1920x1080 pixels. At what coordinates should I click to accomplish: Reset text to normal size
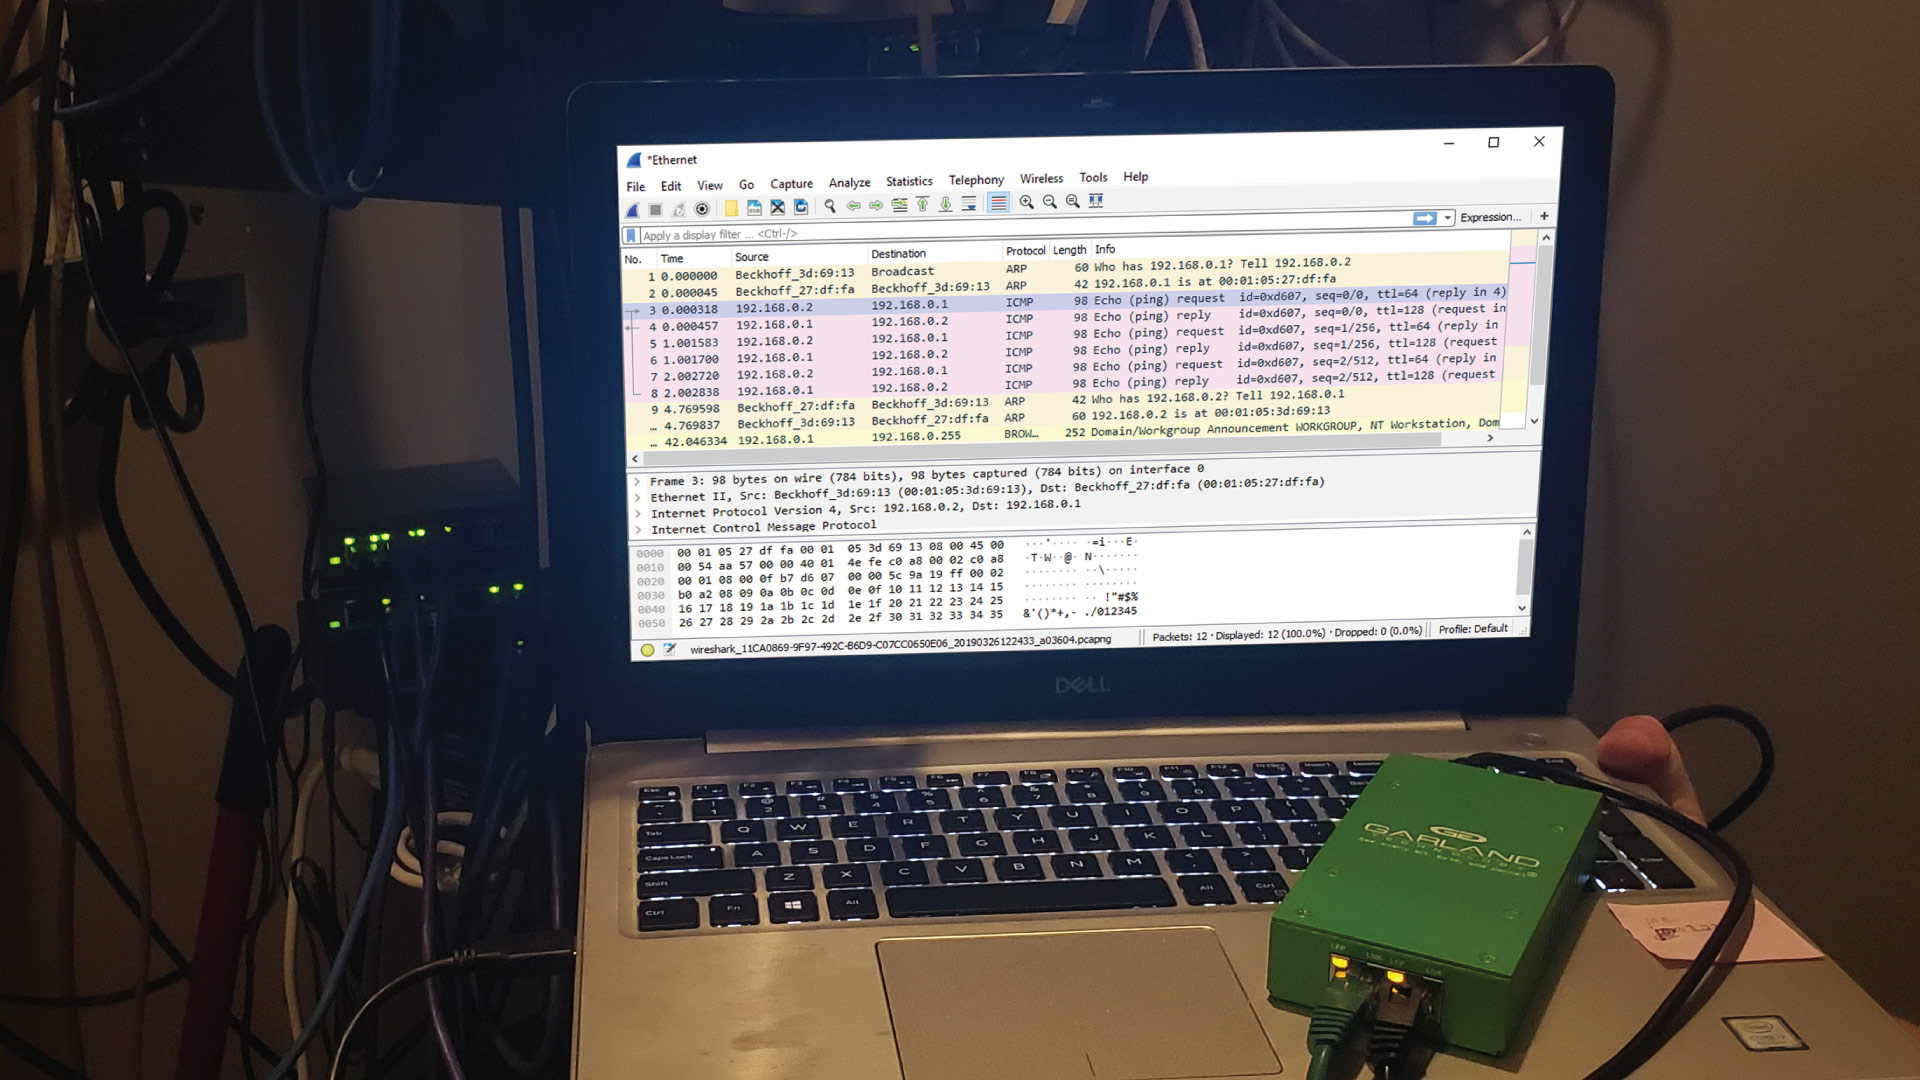click(1072, 201)
